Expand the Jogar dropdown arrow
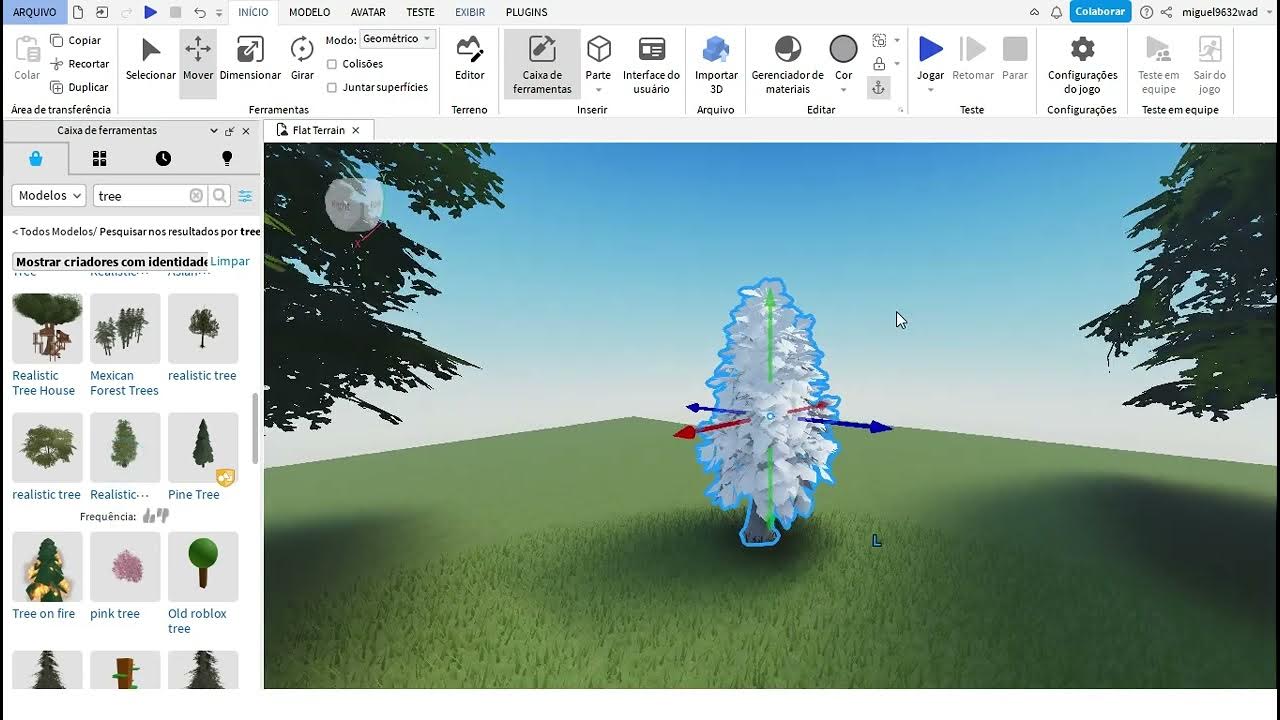Viewport: 1280px width, 720px height. pos(931,90)
